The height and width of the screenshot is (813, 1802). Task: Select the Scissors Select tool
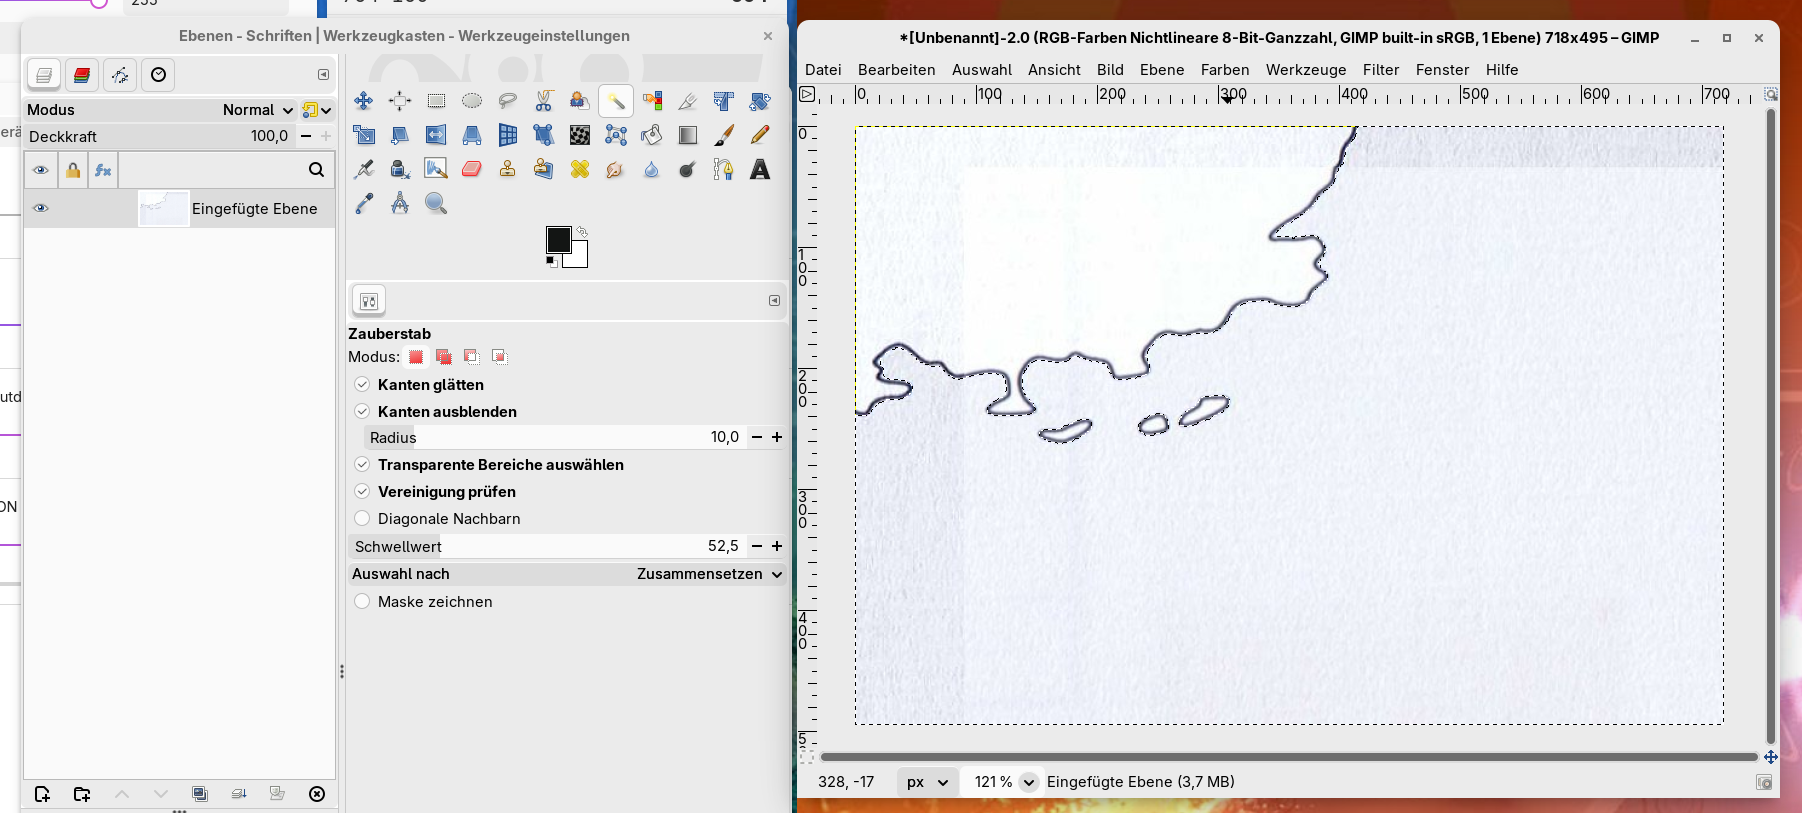click(544, 100)
